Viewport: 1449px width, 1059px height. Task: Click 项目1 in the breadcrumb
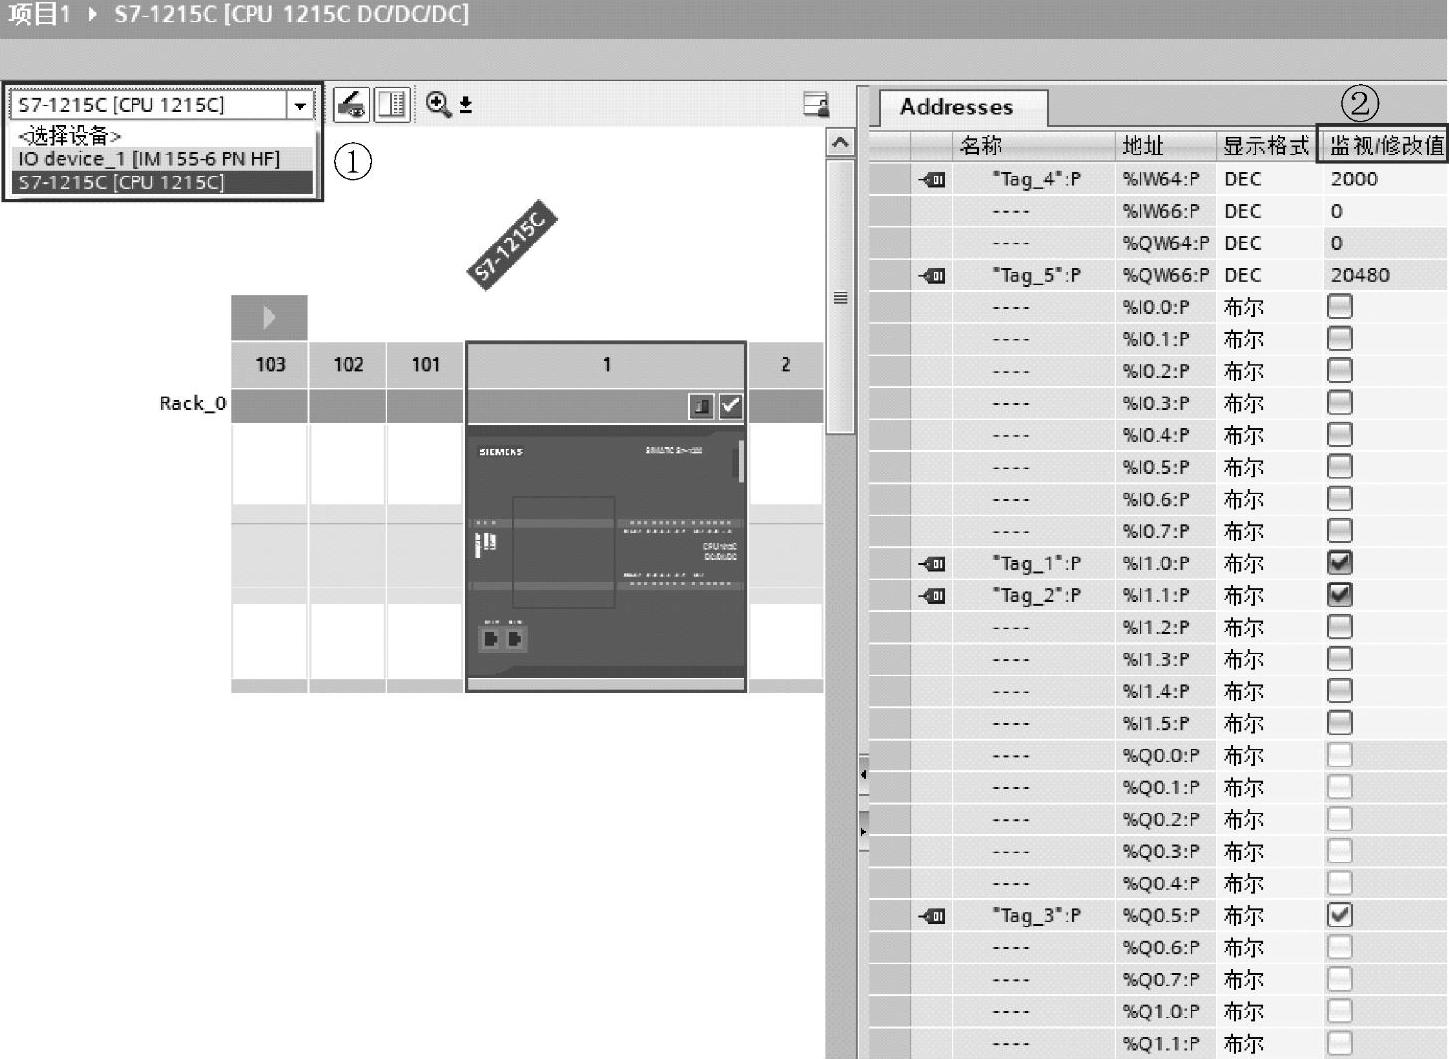point(38,15)
